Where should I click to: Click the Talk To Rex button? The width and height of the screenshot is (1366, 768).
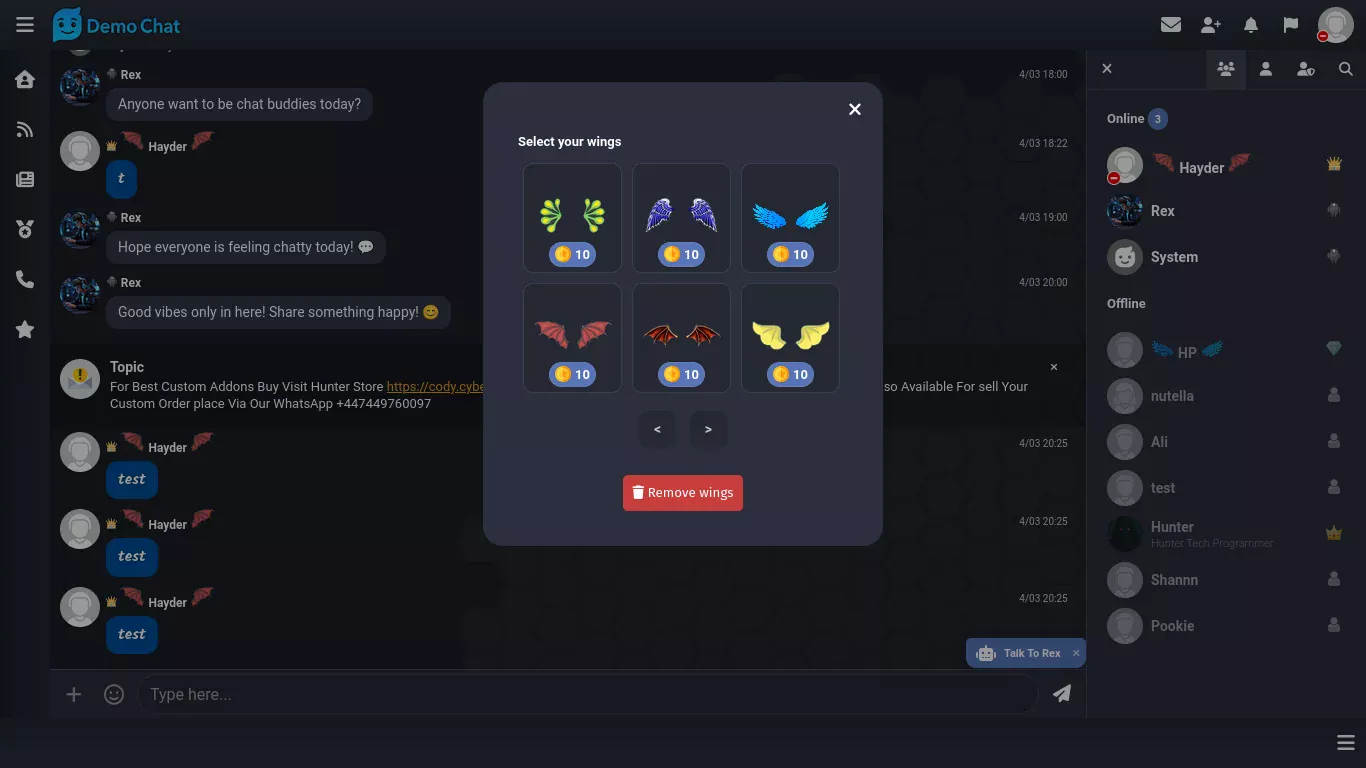(x=1019, y=653)
